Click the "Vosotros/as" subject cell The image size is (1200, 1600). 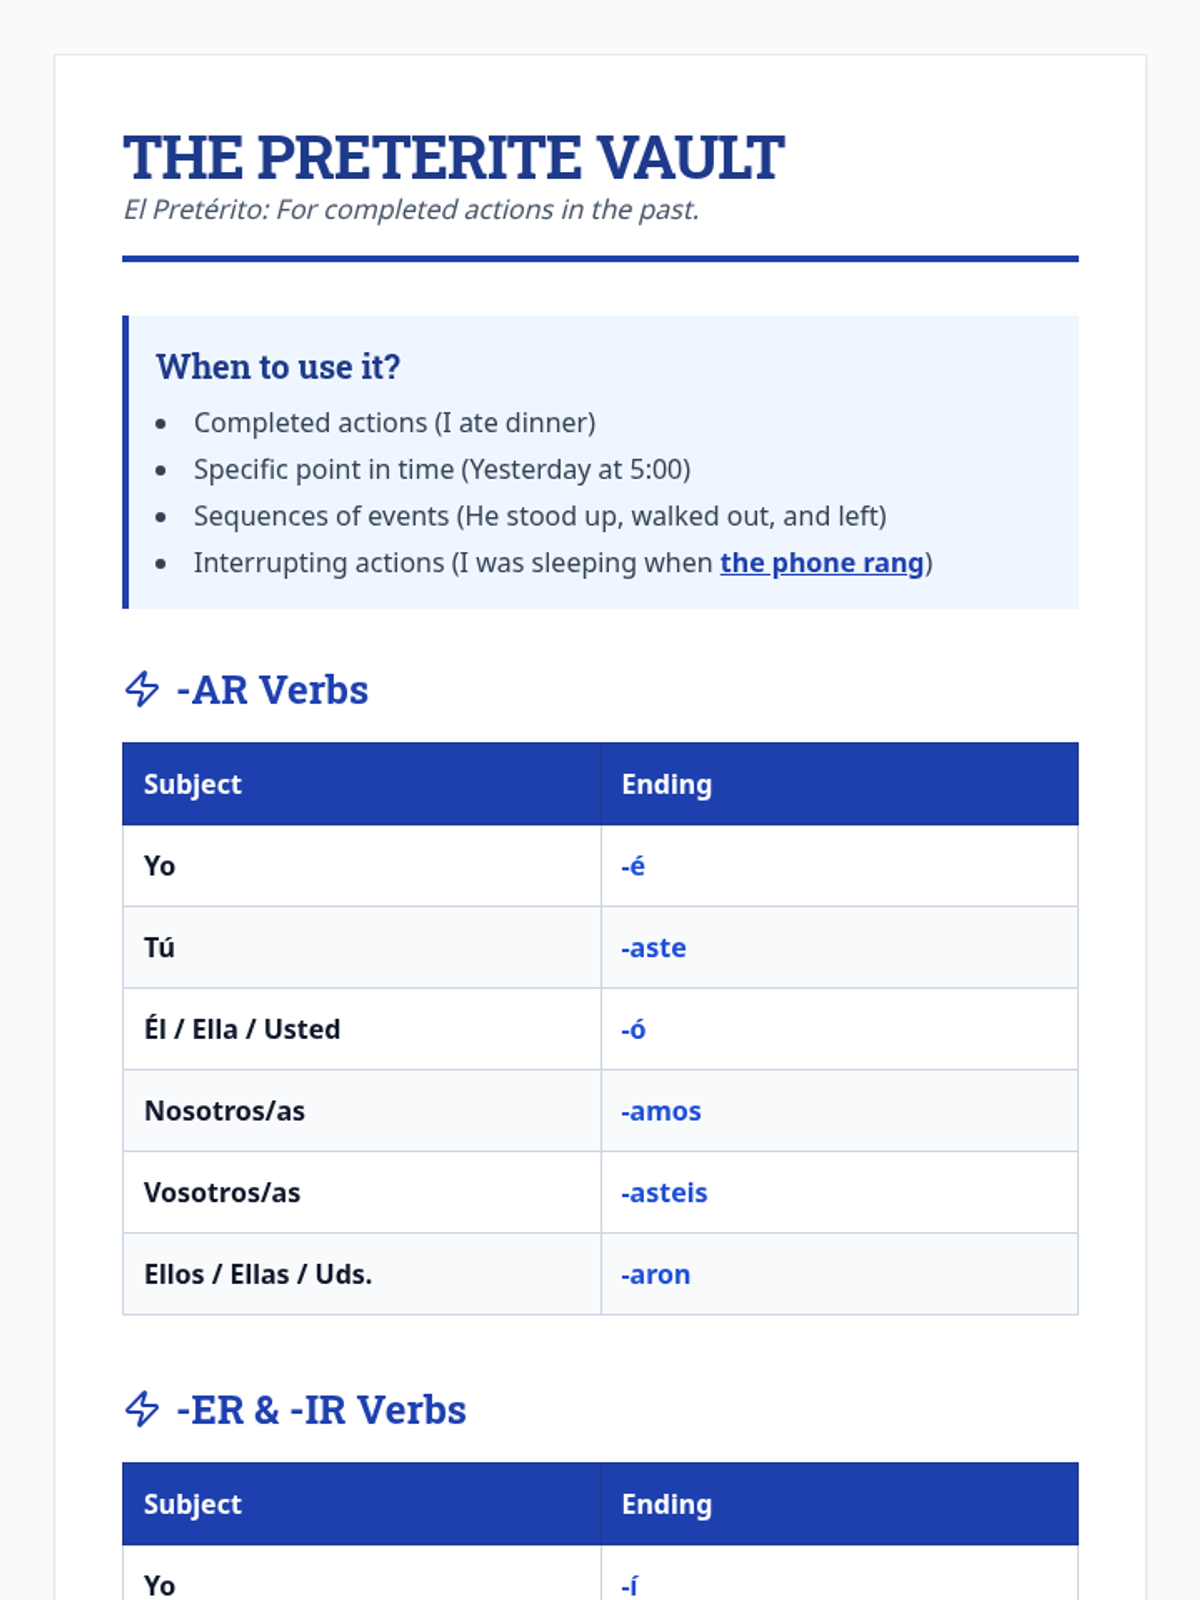pyautogui.click(x=222, y=1193)
